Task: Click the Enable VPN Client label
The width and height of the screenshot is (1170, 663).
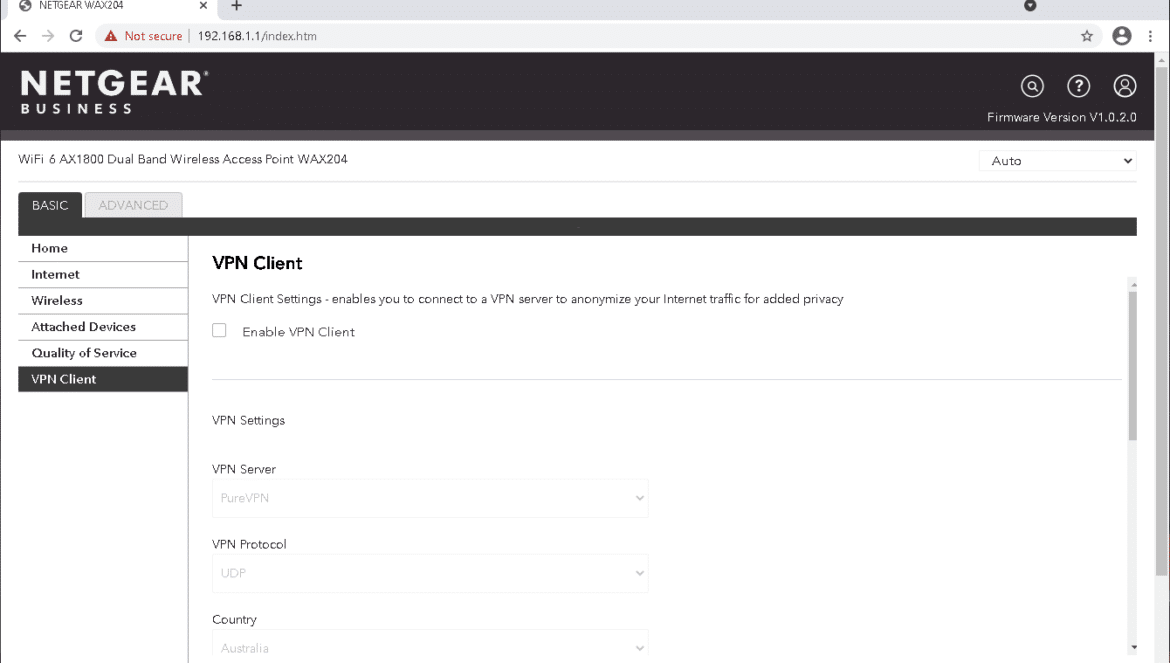Action: pos(298,332)
